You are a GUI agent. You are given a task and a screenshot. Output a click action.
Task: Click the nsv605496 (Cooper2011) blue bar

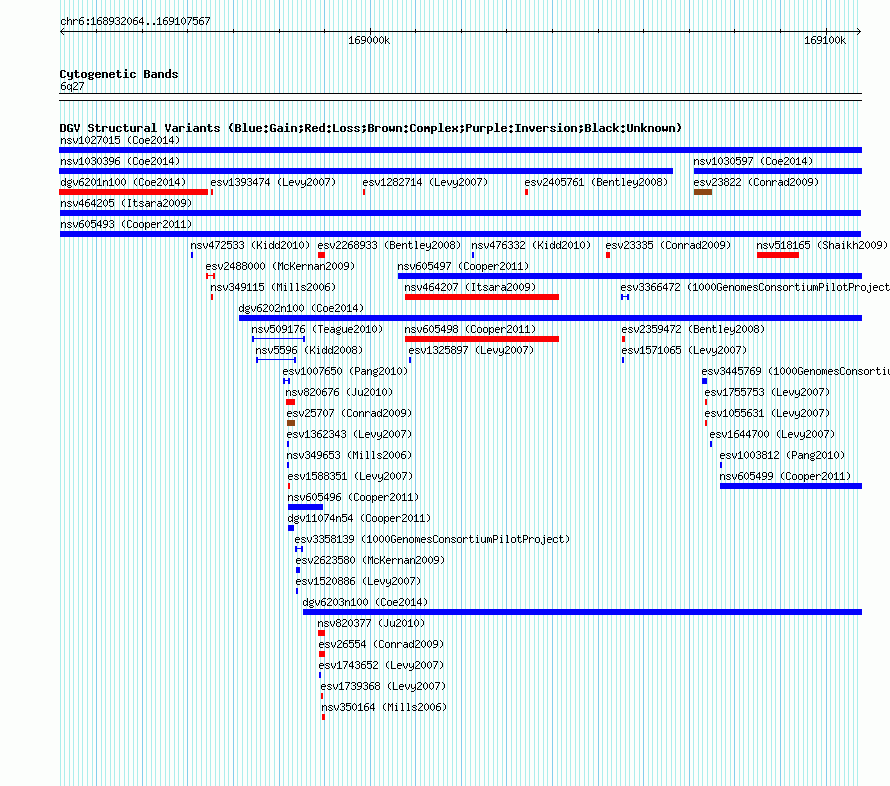click(x=305, y=507)
